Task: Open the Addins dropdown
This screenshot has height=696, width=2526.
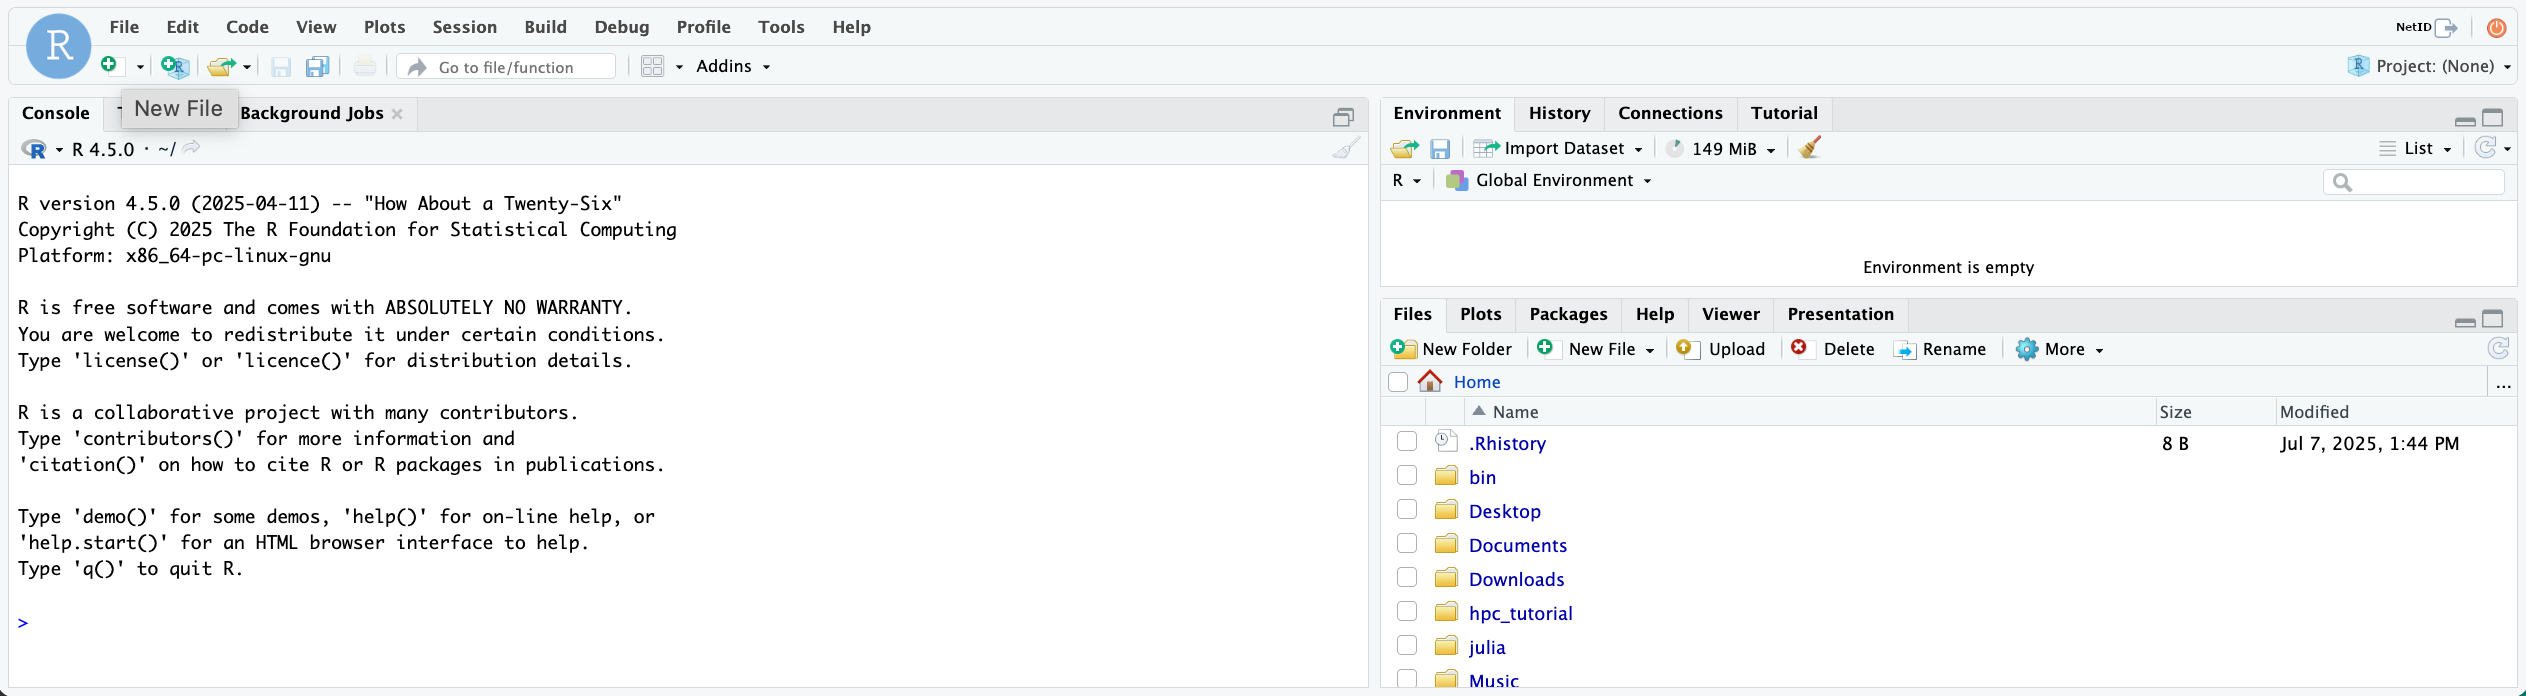Action: point(733,67)
